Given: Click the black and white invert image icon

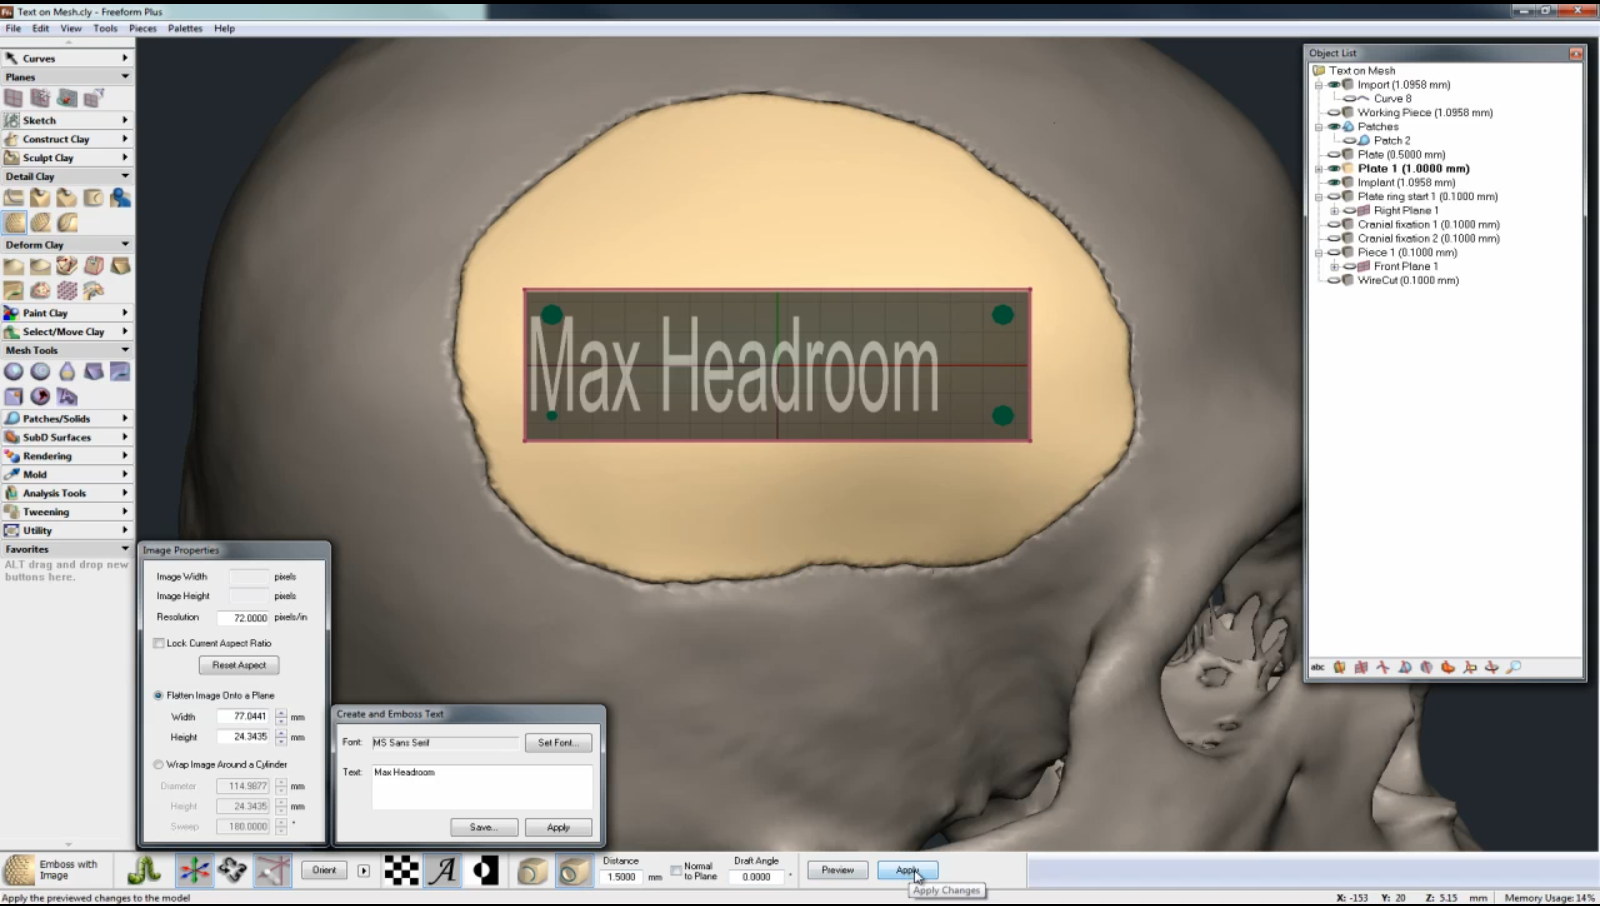Looking at the screenshot, I should click(x=486, y=870).
